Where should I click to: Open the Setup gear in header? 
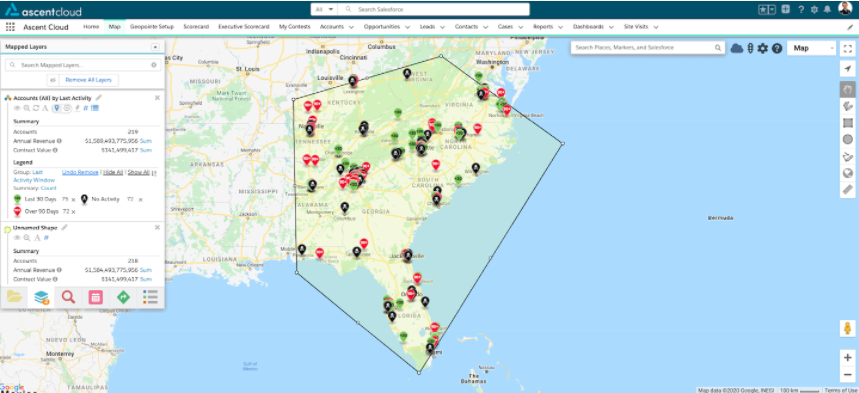pos(814,9)
